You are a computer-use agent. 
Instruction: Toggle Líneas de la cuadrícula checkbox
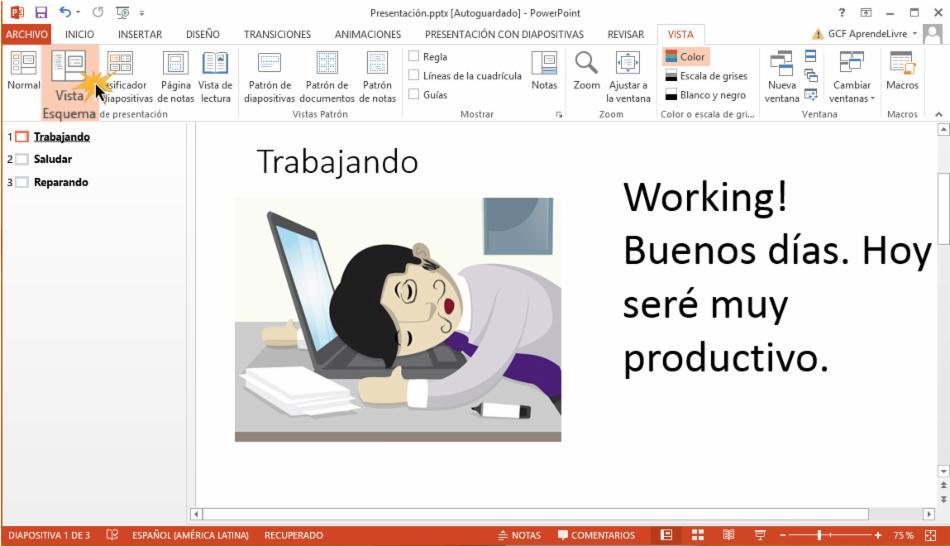[x=414, y=76]
